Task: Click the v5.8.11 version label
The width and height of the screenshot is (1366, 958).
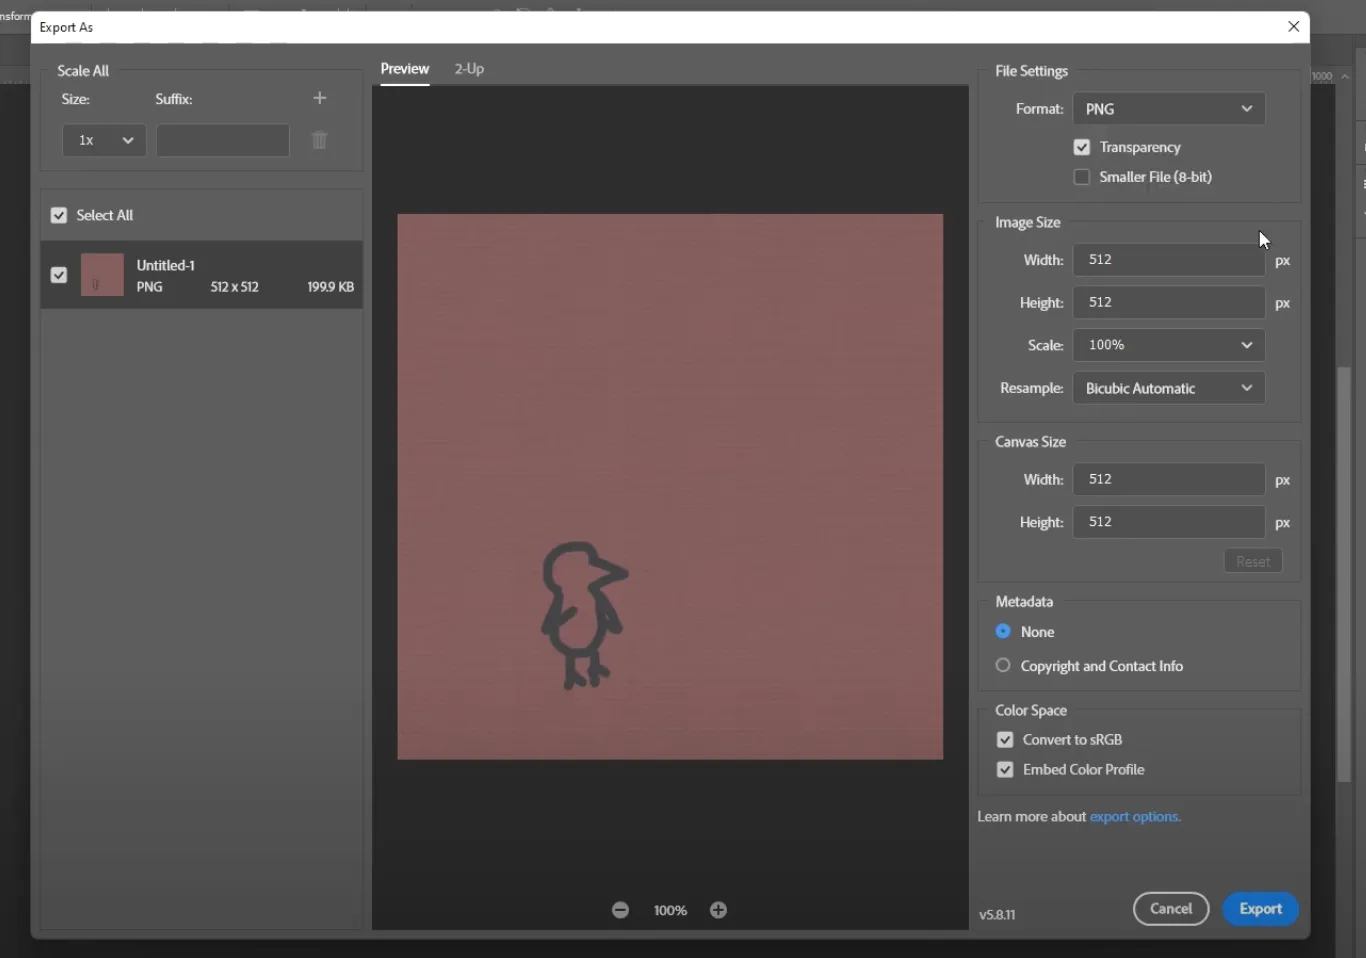Action: point(997,914)
